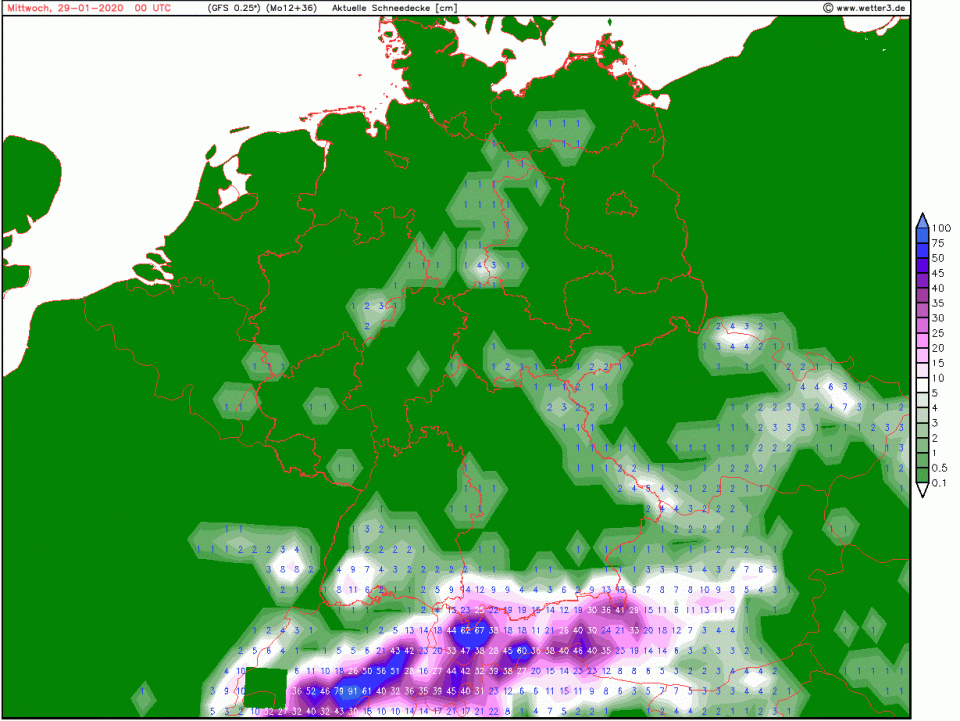Viewport: 960px width, 721px height.
Task: Click the snow depth value 79 on the map
Action: tap(338, 691)
